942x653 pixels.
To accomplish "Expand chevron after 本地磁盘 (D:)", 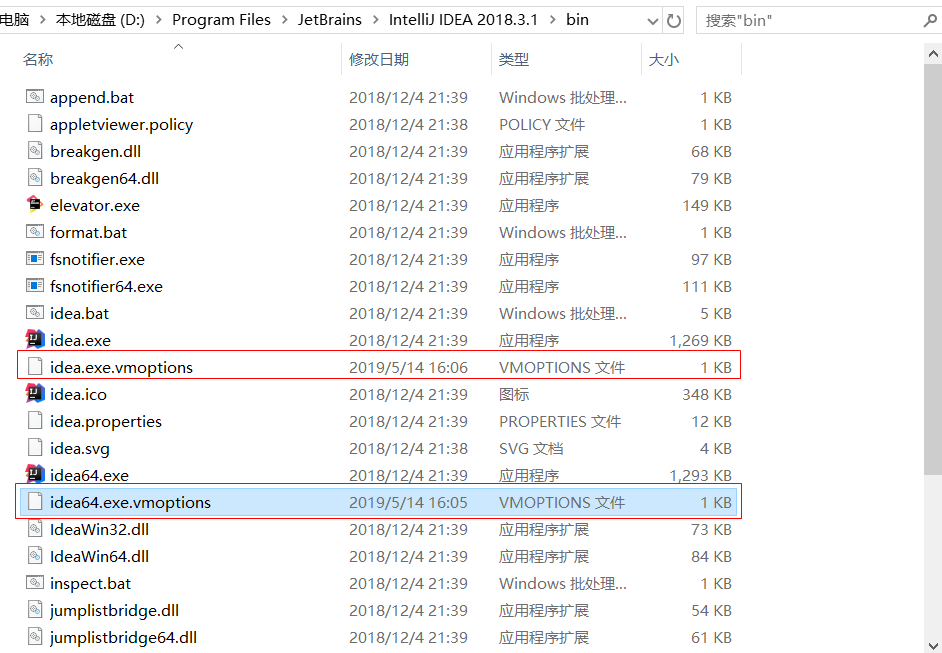I will coord(159,20).
